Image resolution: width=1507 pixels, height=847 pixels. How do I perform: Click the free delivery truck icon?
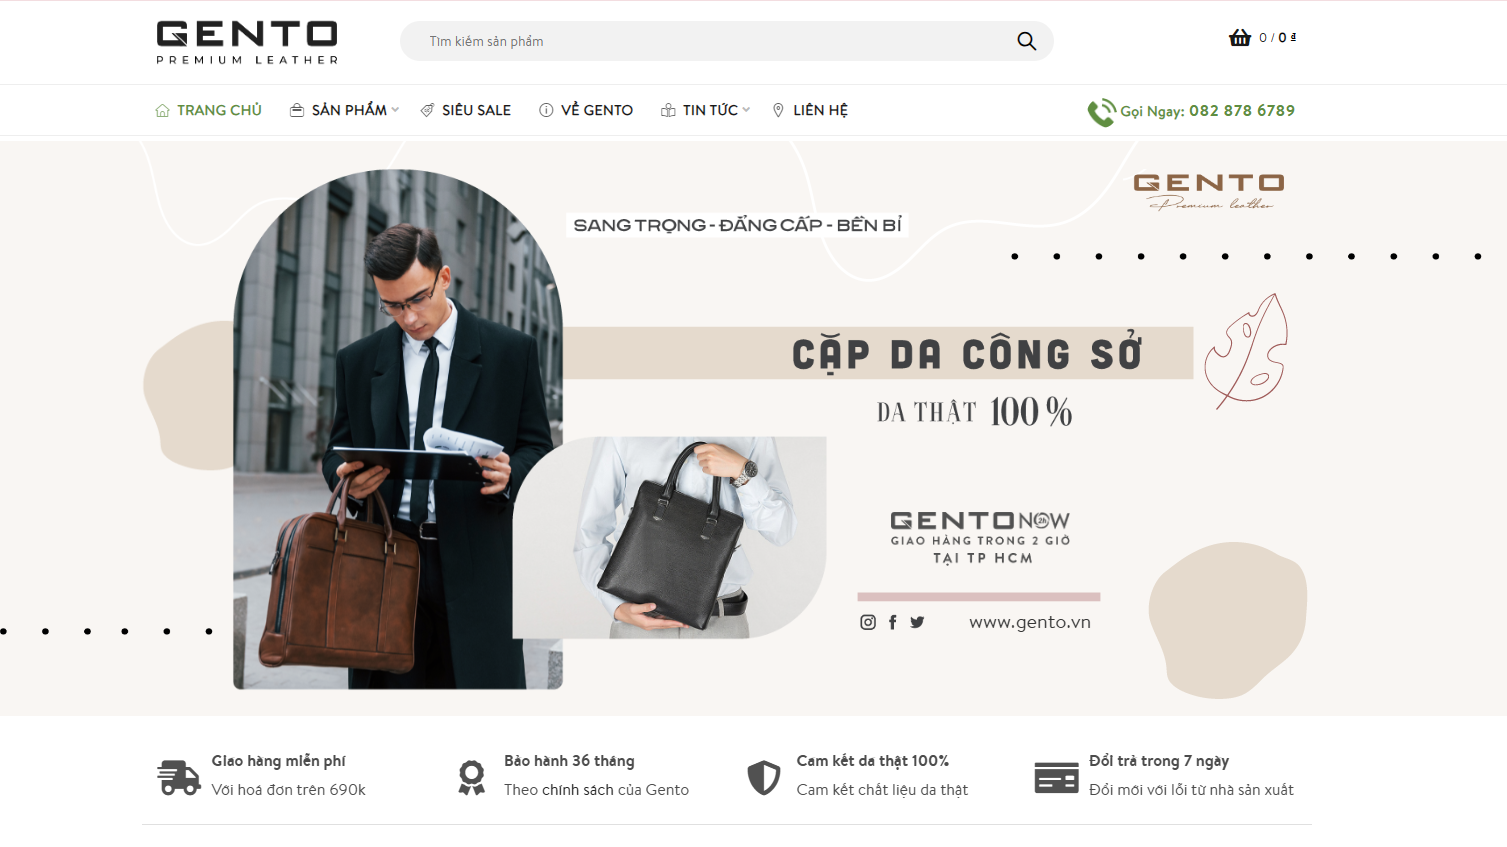179,777
